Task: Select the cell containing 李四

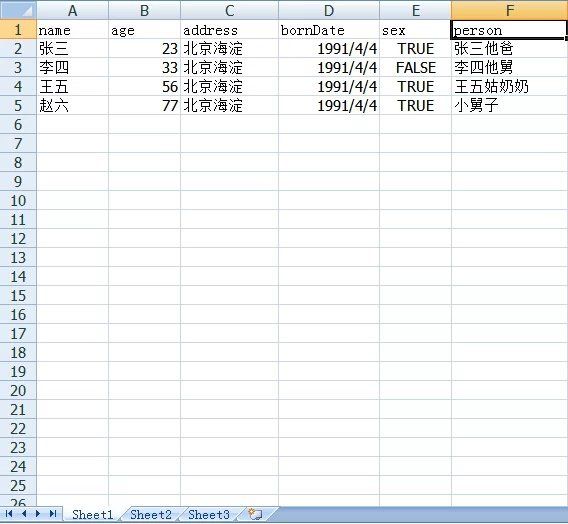Action: (72, 67)
